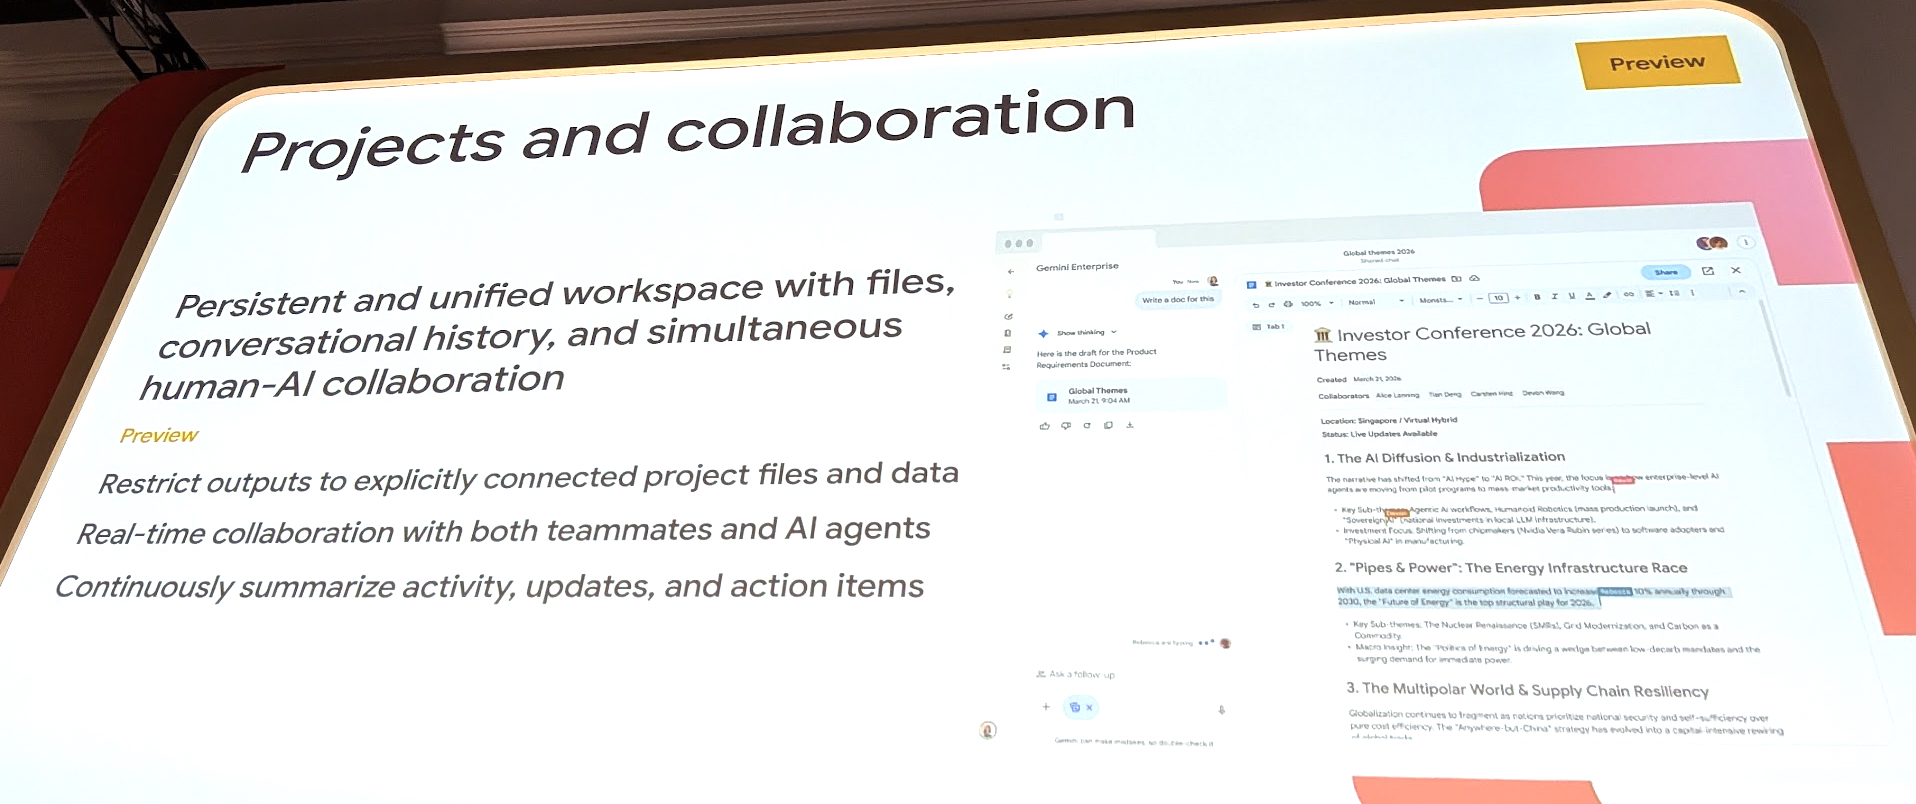This screenshot has width=1916, height=804.
Task: Click the '1. The AI Diffusion & Industrialization' heading
Action: click(1444, 457)
